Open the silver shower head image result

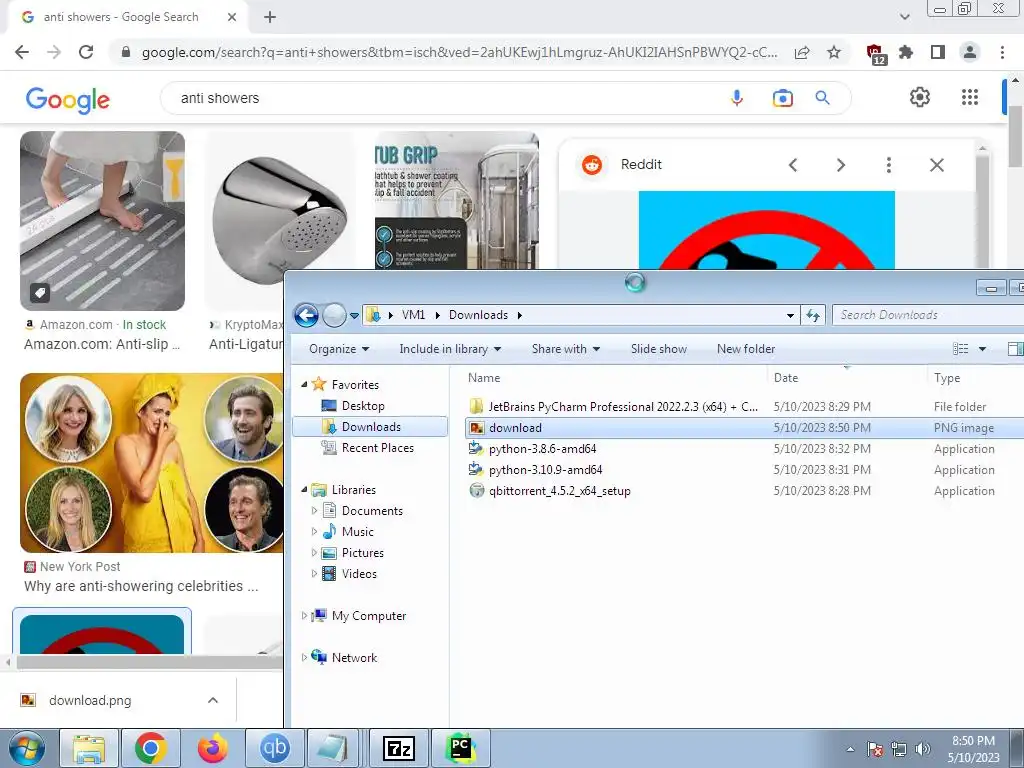coord(280,221)
